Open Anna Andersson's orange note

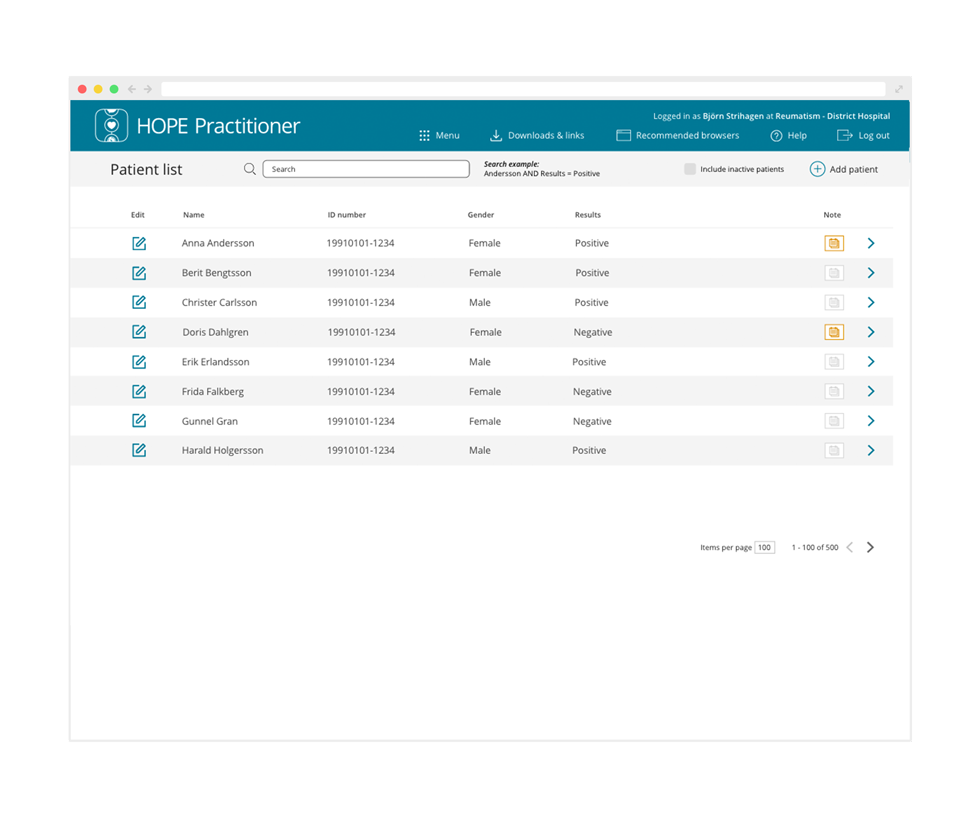coord(834,243)
